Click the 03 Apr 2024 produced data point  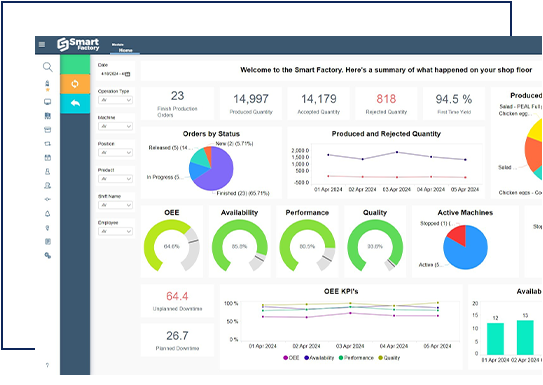pos(397,152)
